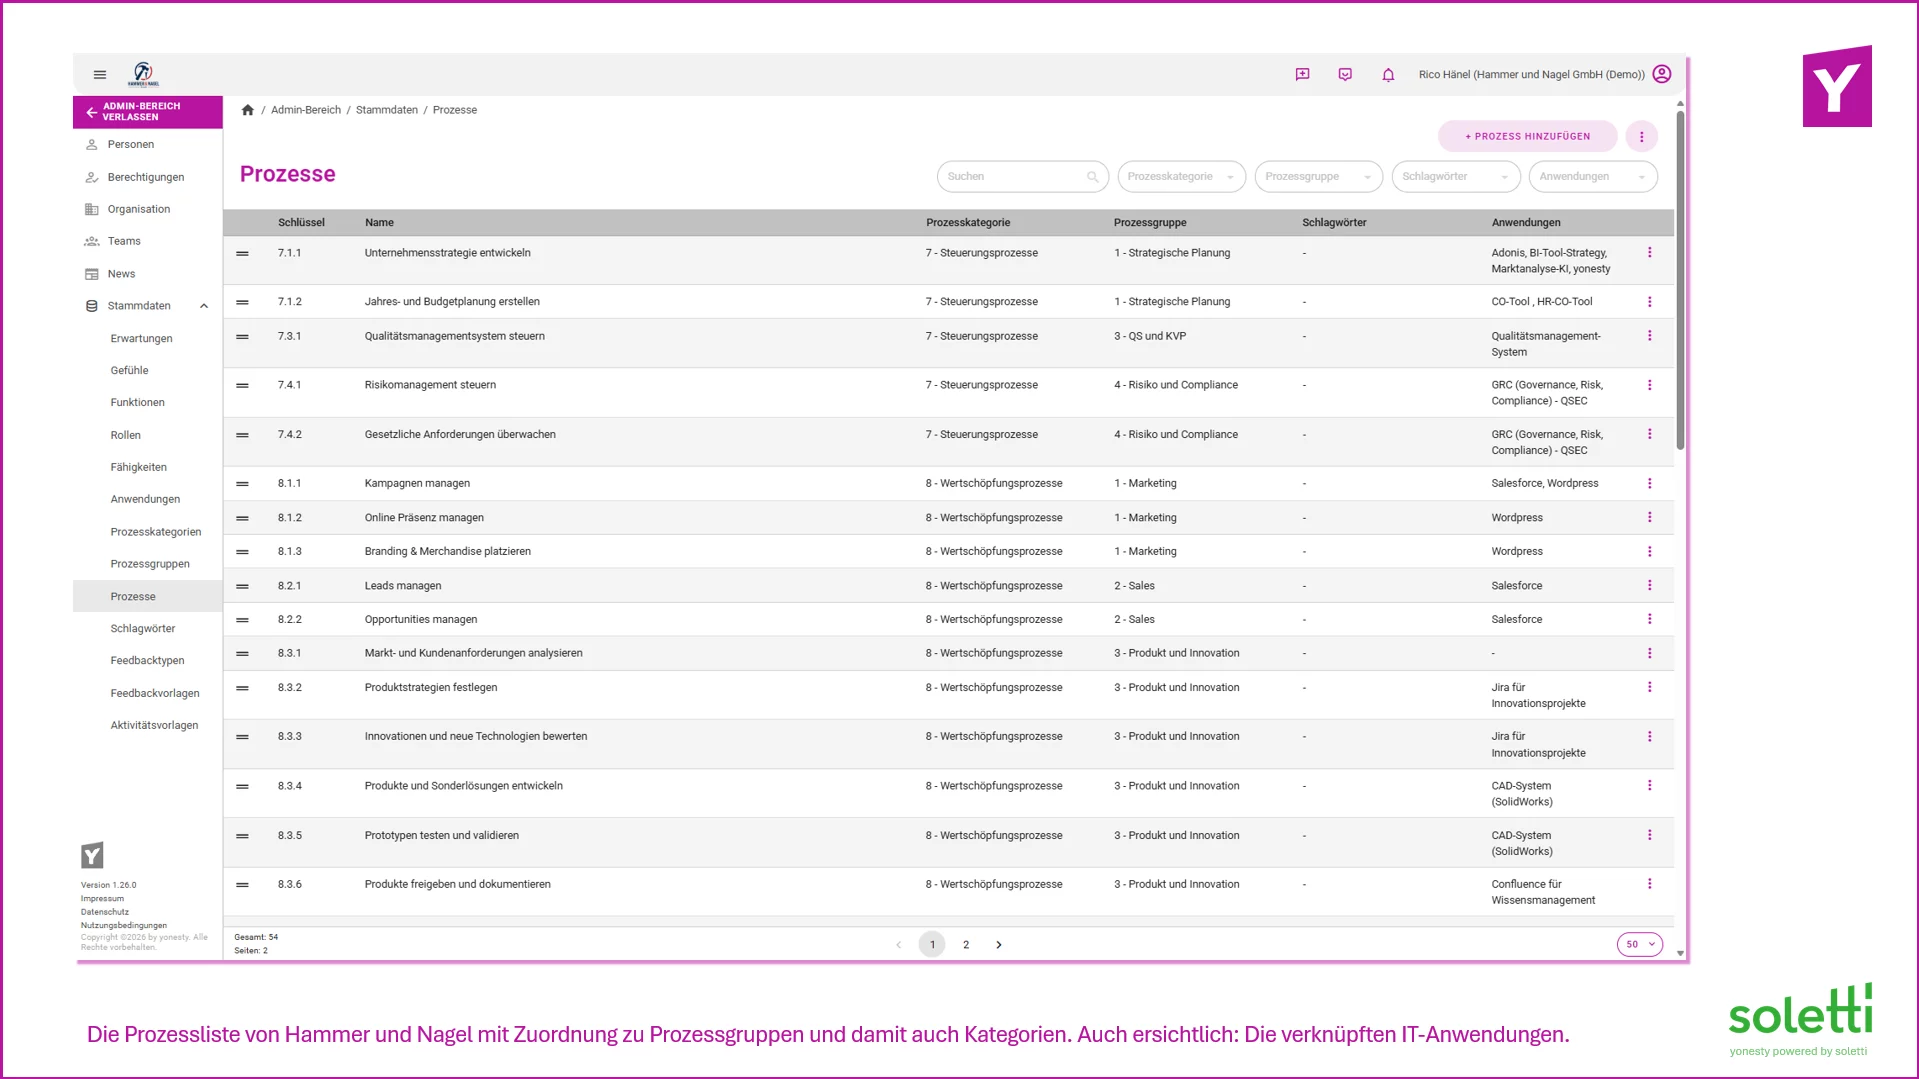Click drag handle of row 8.1.2

(242, 518)
